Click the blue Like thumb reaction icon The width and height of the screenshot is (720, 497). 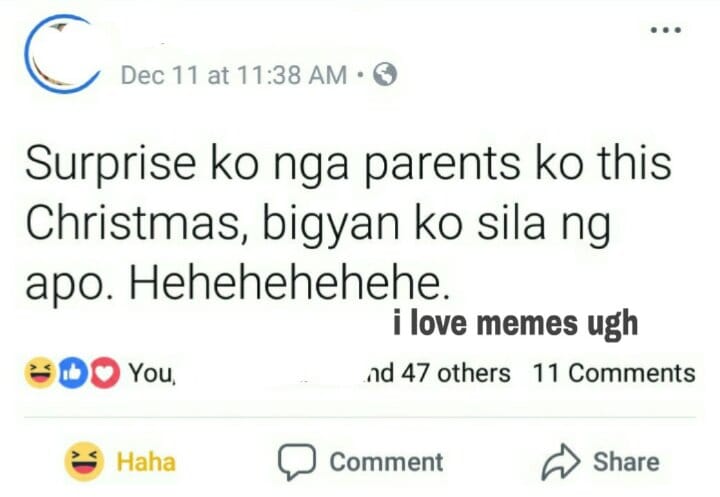click(x=73, y=373)
